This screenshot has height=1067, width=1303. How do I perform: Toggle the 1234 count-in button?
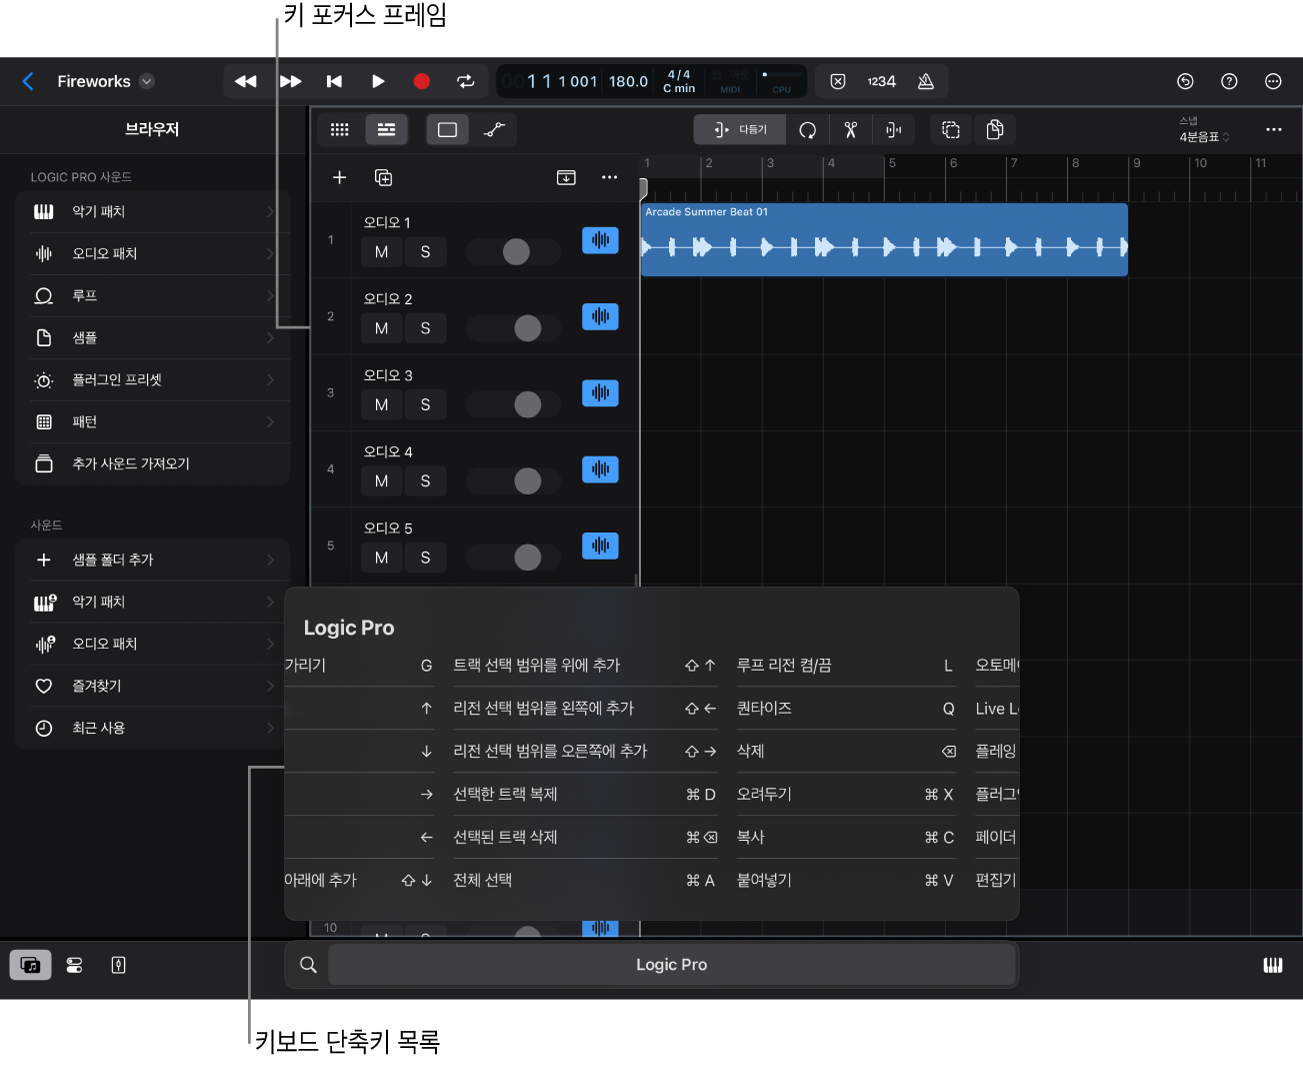(x=881, y=82)
